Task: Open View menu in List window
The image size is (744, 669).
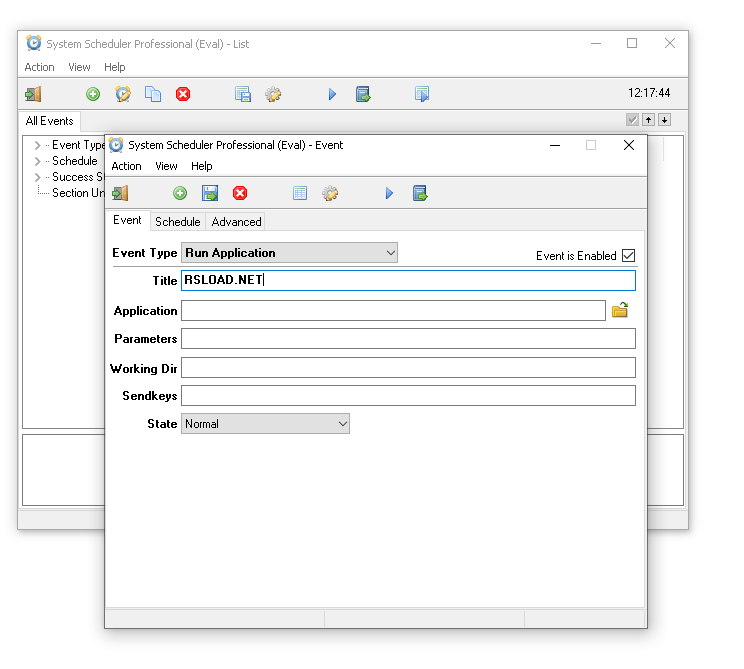Action: pyautogui.click(x=79, y=67)
